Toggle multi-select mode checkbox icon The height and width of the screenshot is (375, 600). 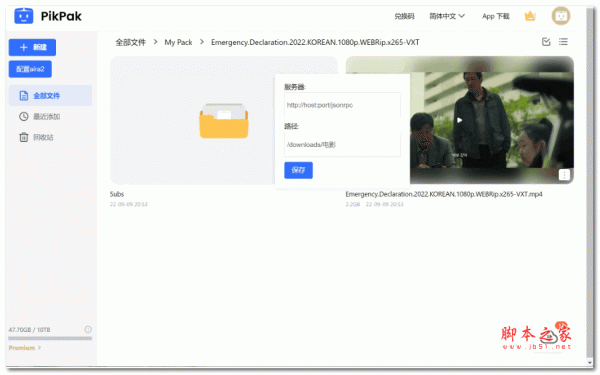[x=546, y=42]
